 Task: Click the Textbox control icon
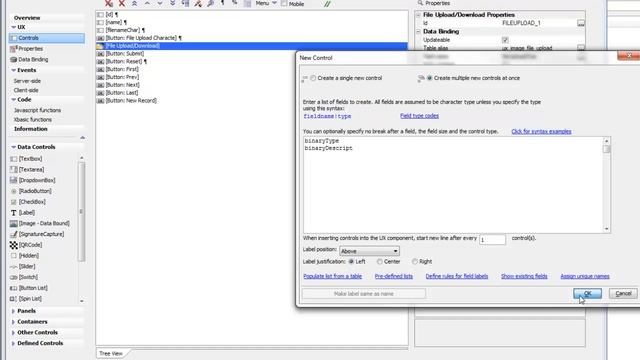[x=13, y=159]
